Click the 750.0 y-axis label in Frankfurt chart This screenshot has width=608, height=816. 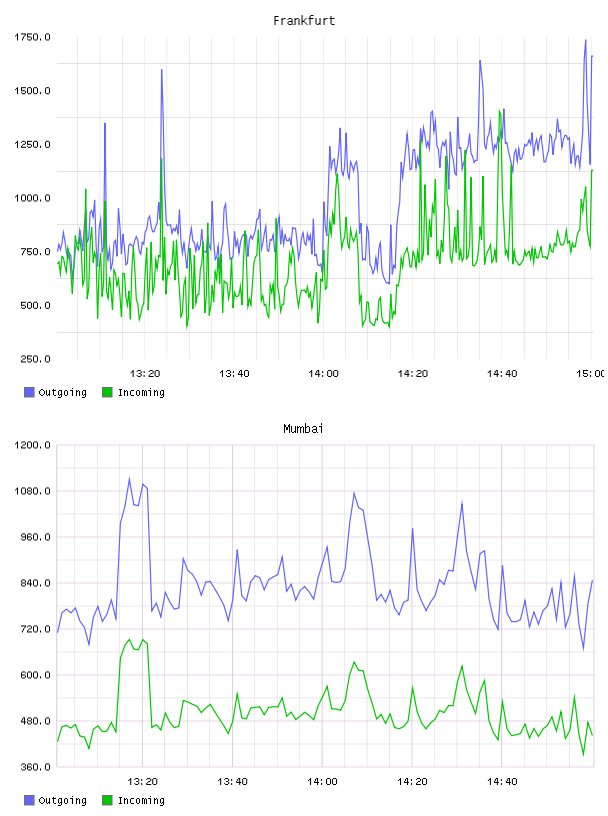[35, 251]
